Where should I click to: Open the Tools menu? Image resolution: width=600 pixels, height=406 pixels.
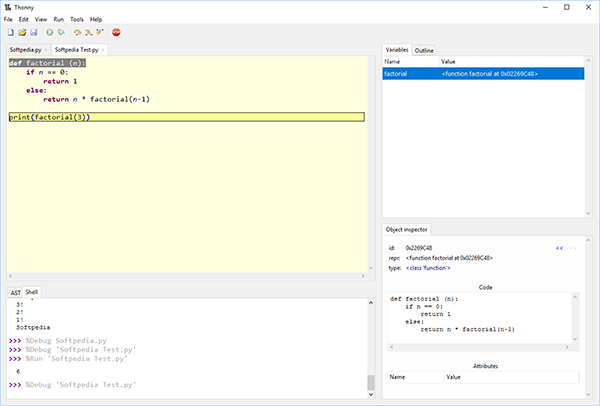(77, 19)
